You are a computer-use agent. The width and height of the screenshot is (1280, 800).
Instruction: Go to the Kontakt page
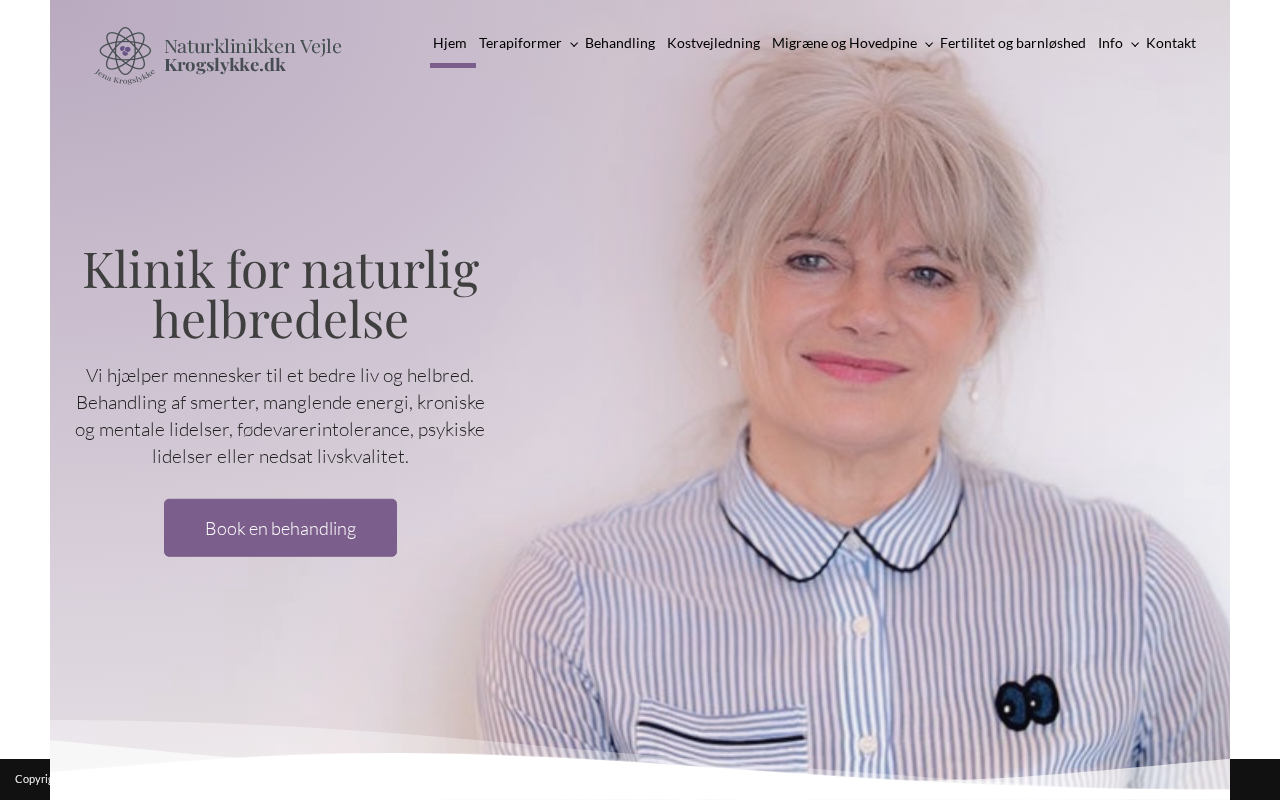1171,43
